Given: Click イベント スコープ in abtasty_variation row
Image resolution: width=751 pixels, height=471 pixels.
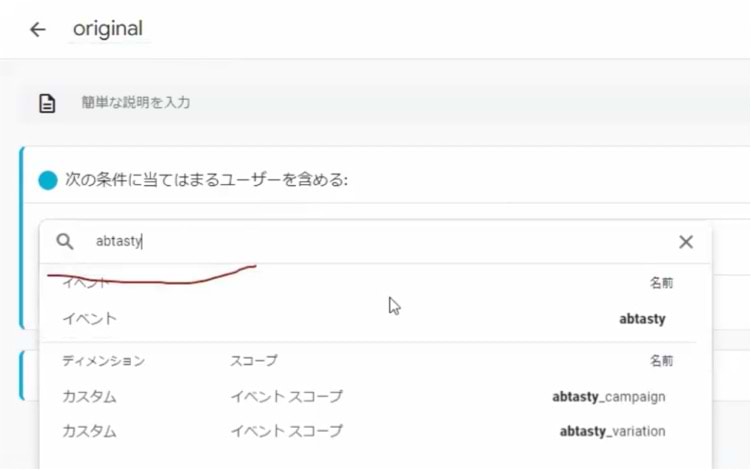Looking at the screenshot, I should point(287,431).
